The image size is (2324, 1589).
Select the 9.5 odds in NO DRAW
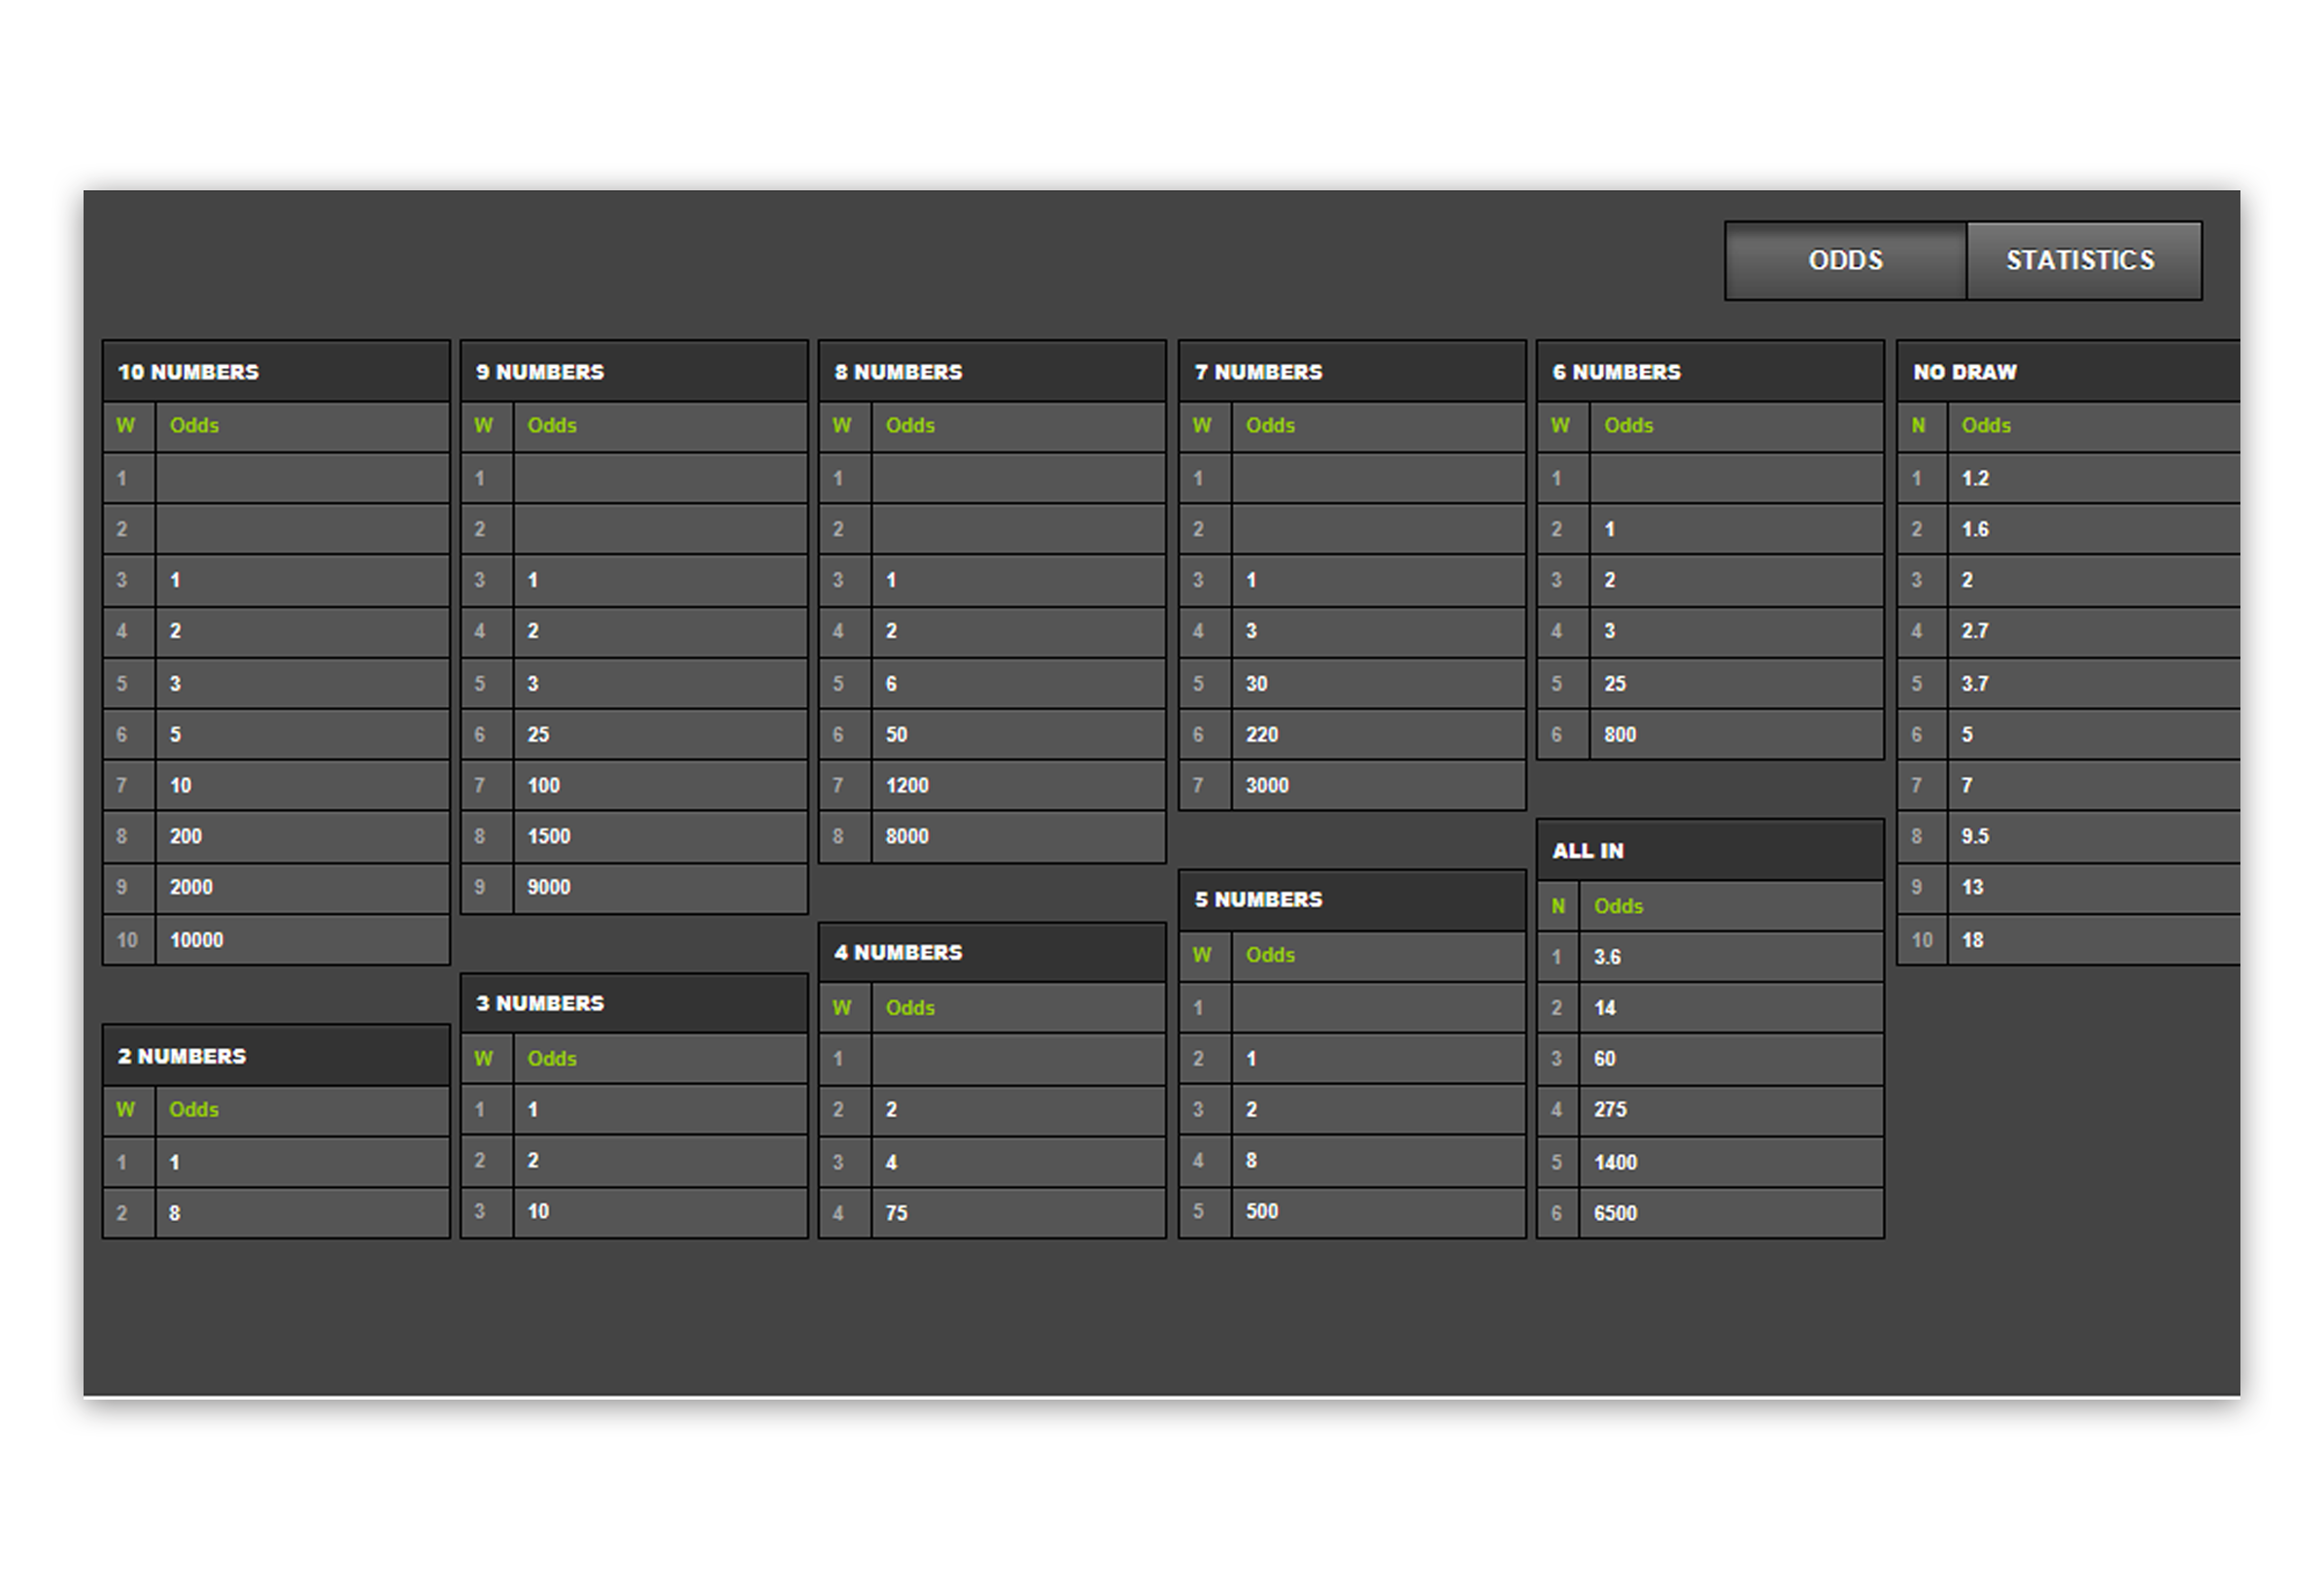pyautogui.click(x=2094, y=837)
